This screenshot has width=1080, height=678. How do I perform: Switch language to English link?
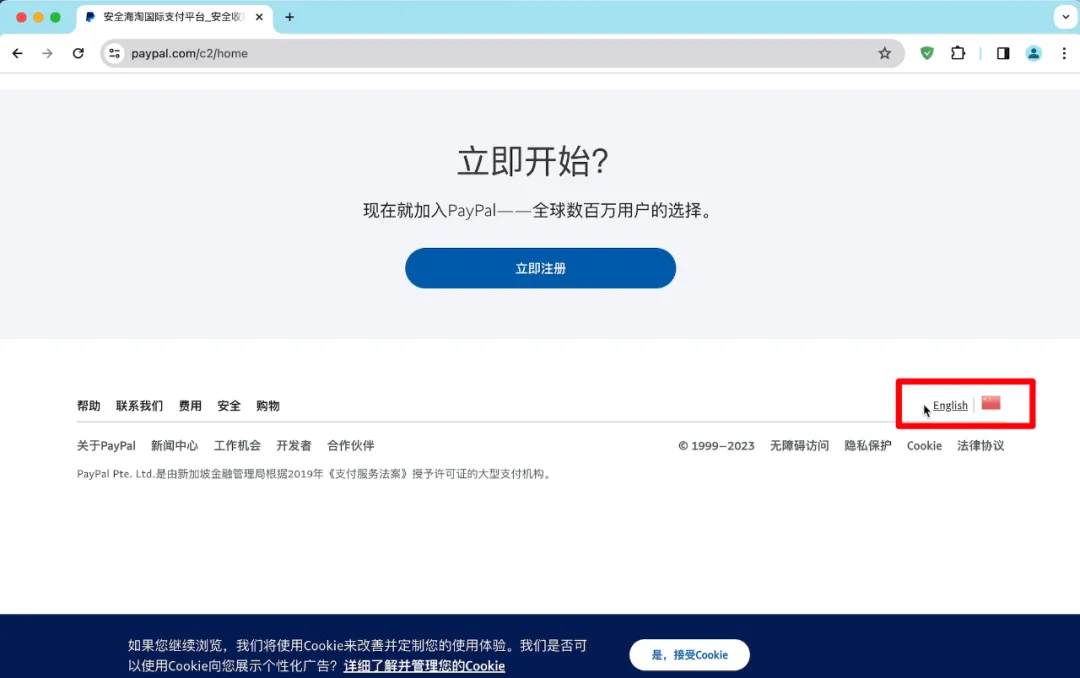tap(950, 405)
